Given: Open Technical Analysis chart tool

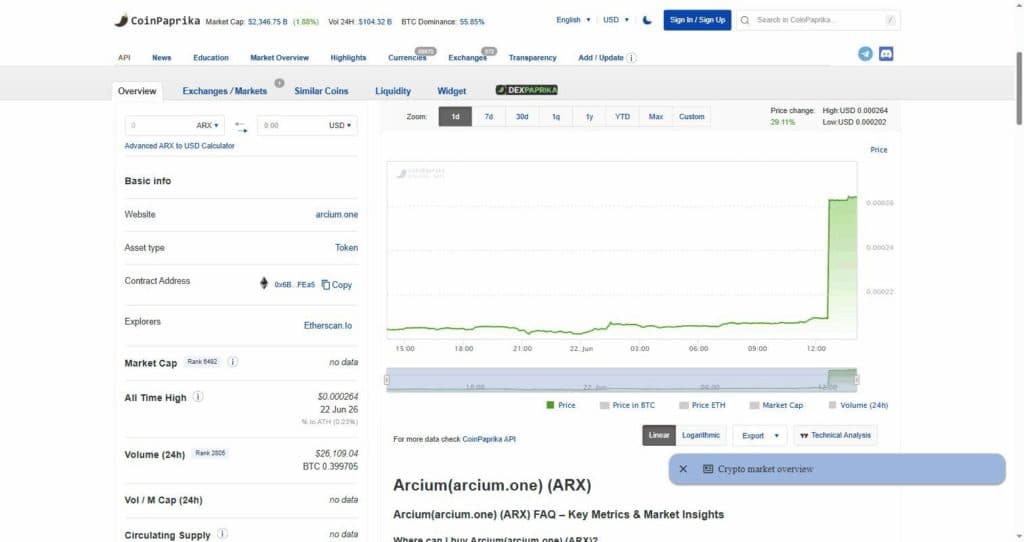Looking at the screenshot, I should coord(835,435).
